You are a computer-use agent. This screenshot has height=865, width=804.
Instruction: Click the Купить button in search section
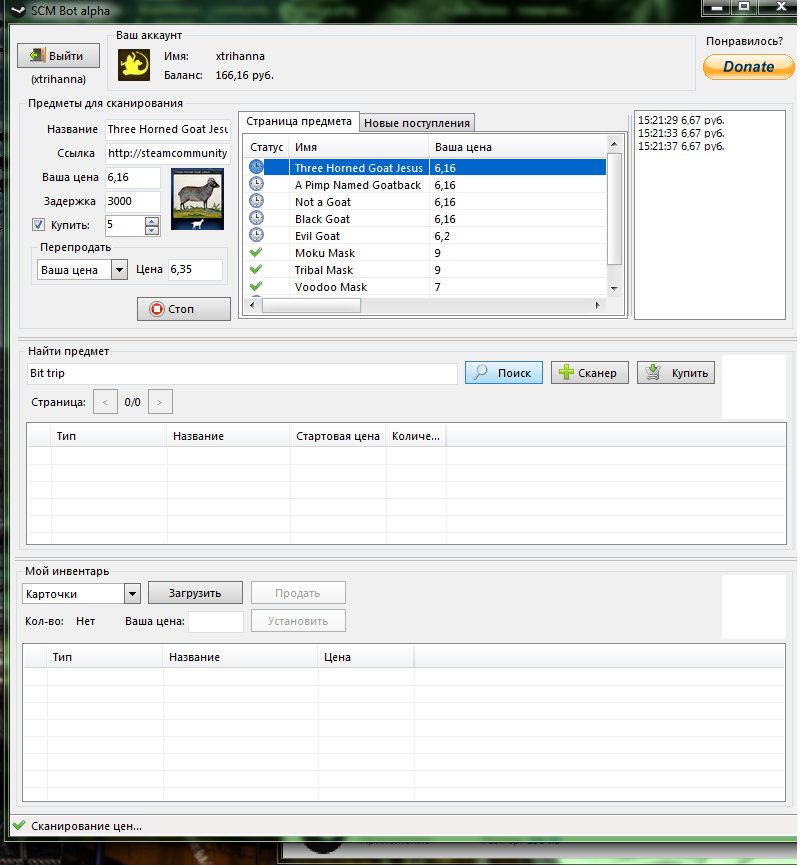click(676, 373)
